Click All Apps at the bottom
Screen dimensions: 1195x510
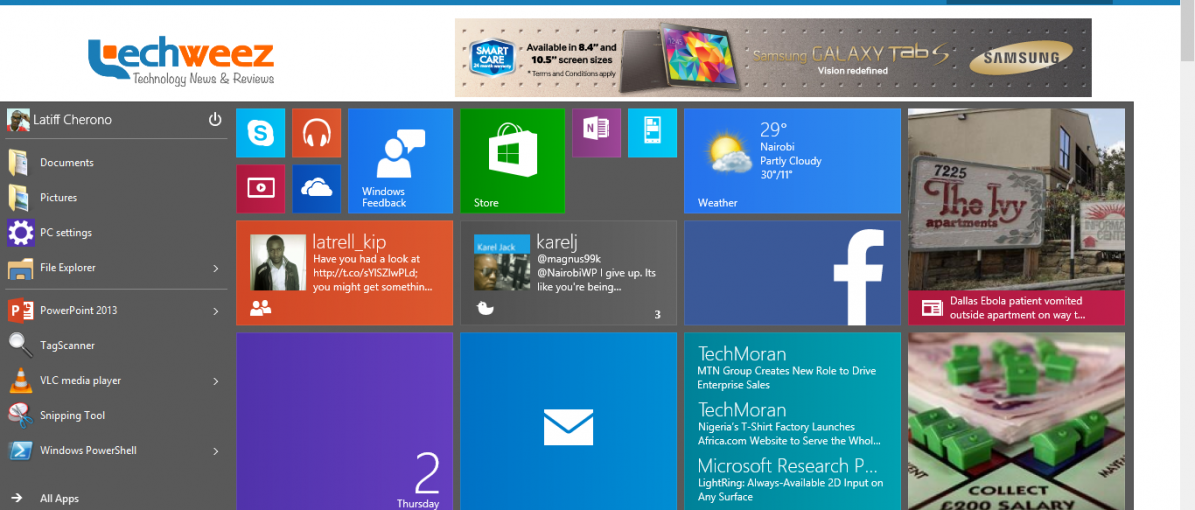[x=59, y=498]
